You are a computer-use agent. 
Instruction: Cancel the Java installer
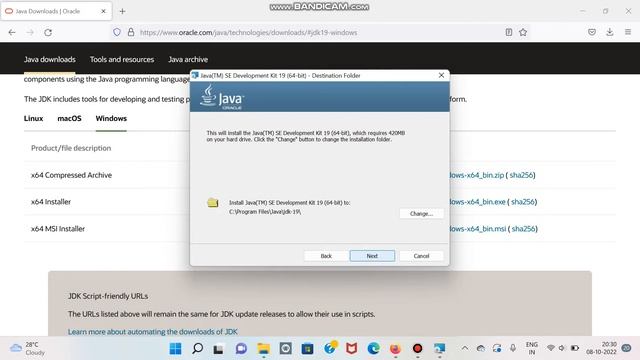[x=421, y=256]
